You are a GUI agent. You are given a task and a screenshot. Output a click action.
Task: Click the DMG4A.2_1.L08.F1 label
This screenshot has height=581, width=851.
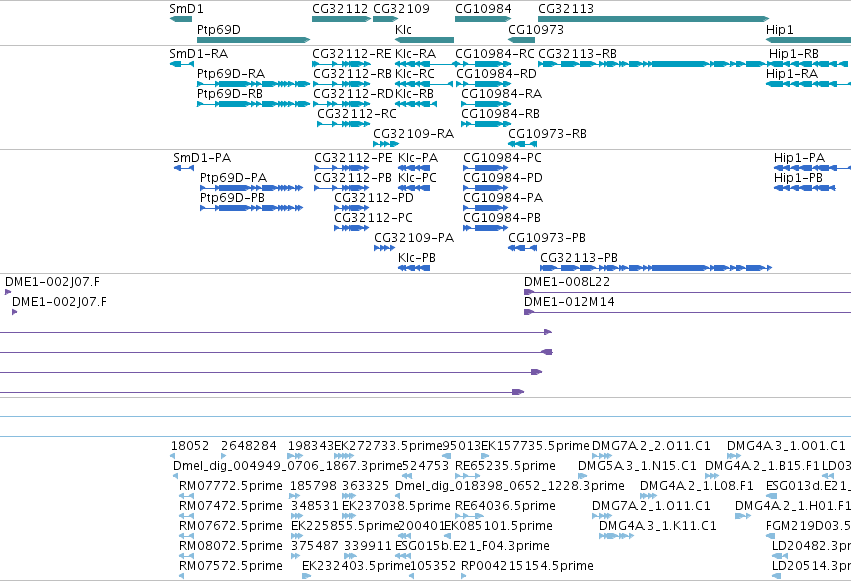[697, 486]
